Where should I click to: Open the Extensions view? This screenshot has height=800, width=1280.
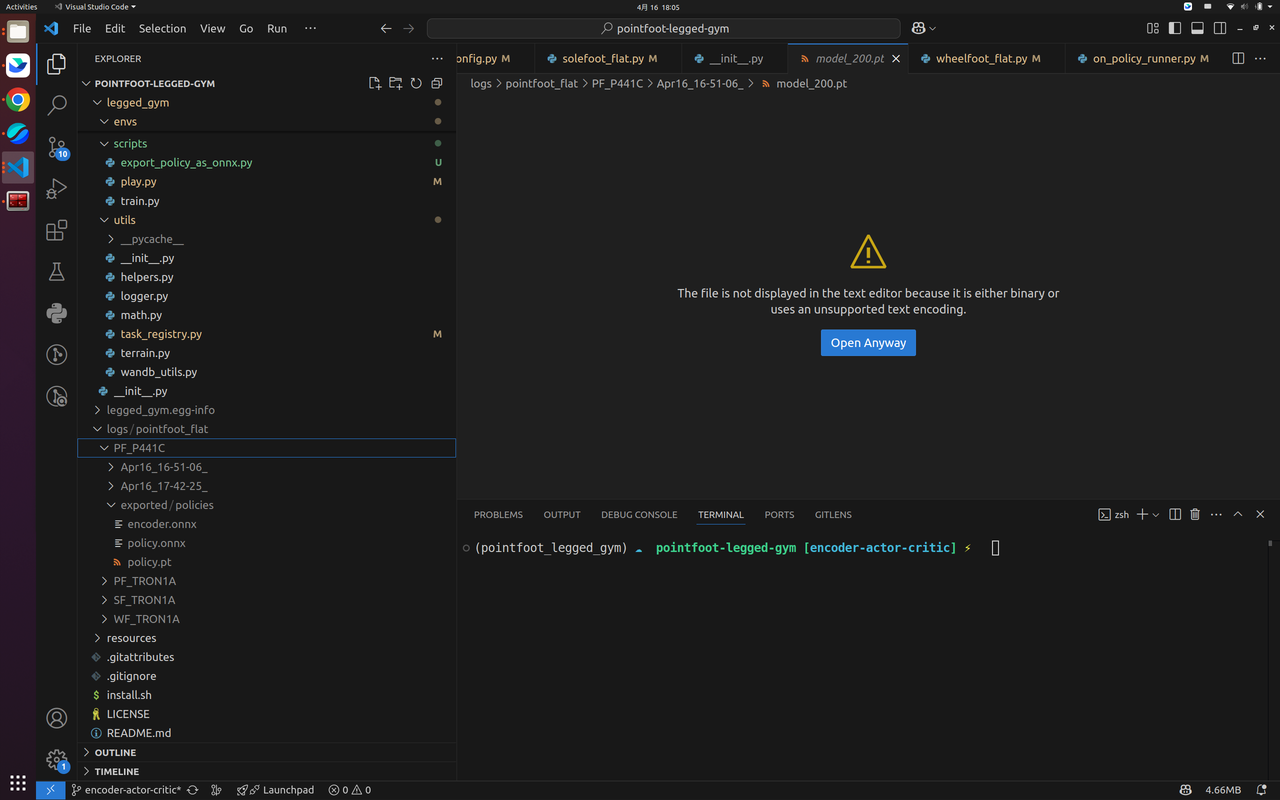pyautogui.click(x=57, y=231)
